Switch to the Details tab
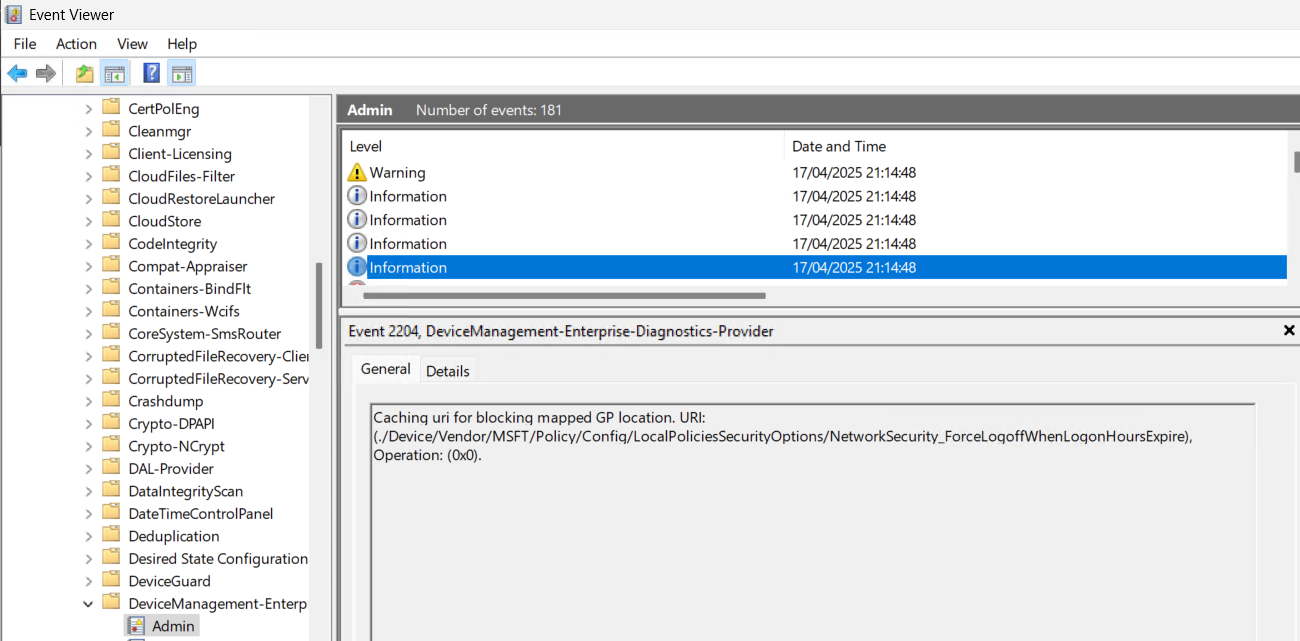1300x641 pixels. [x=447, y=371]
